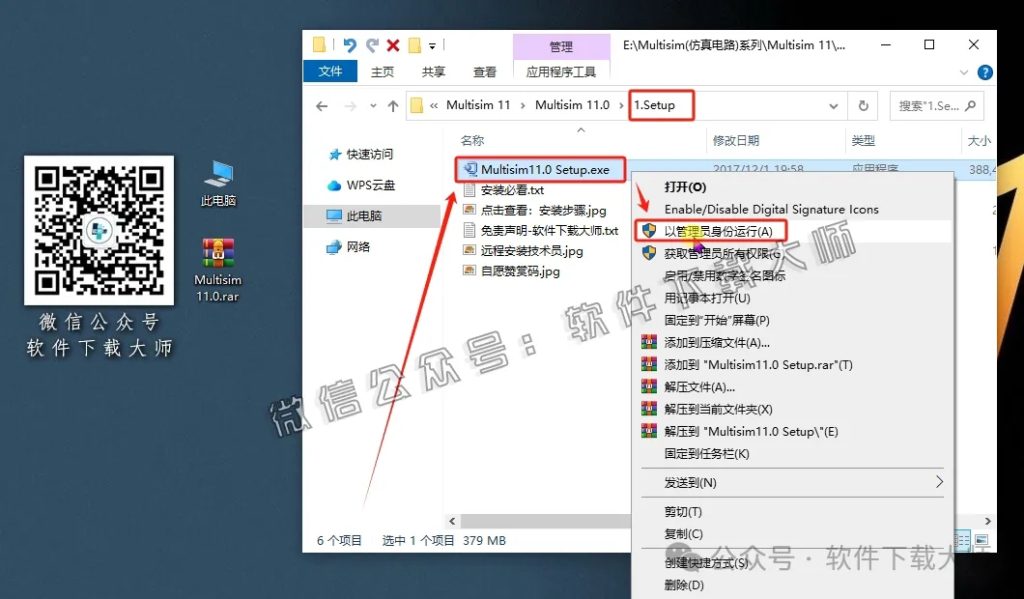This screenshot has height=599, width=1024.
Task: Switch to the 查看 ribbon tab
Action: point(484,71)
